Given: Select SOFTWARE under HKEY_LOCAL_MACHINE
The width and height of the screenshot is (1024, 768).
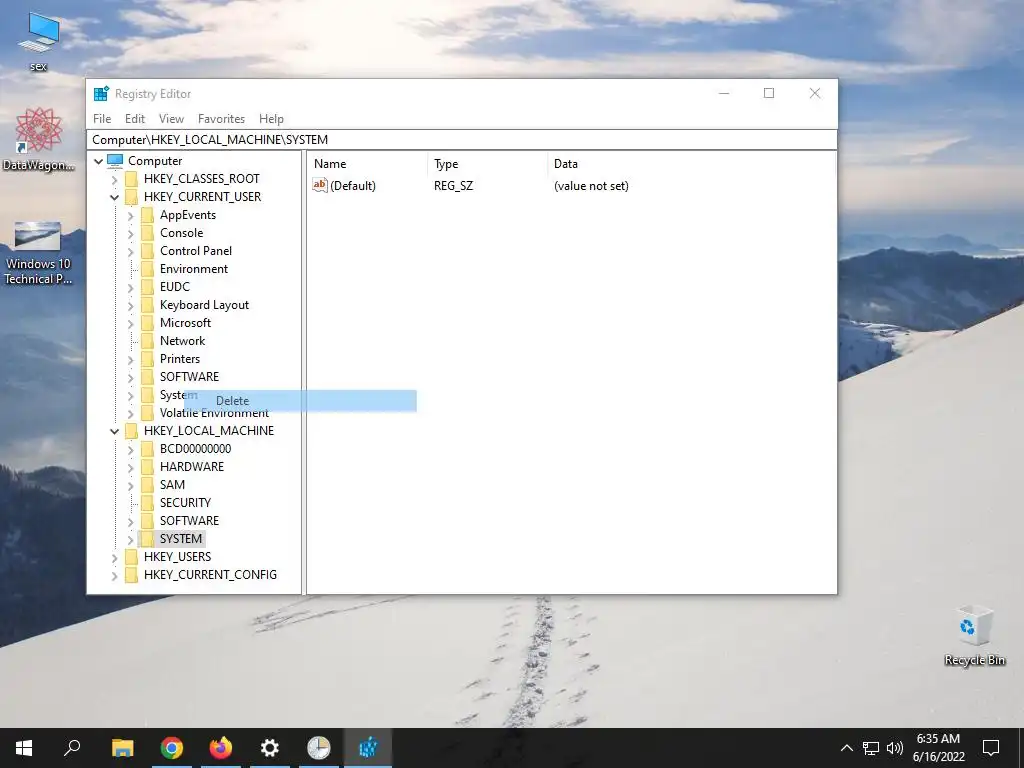Looking at the screenshot, I should click(189, 520).
